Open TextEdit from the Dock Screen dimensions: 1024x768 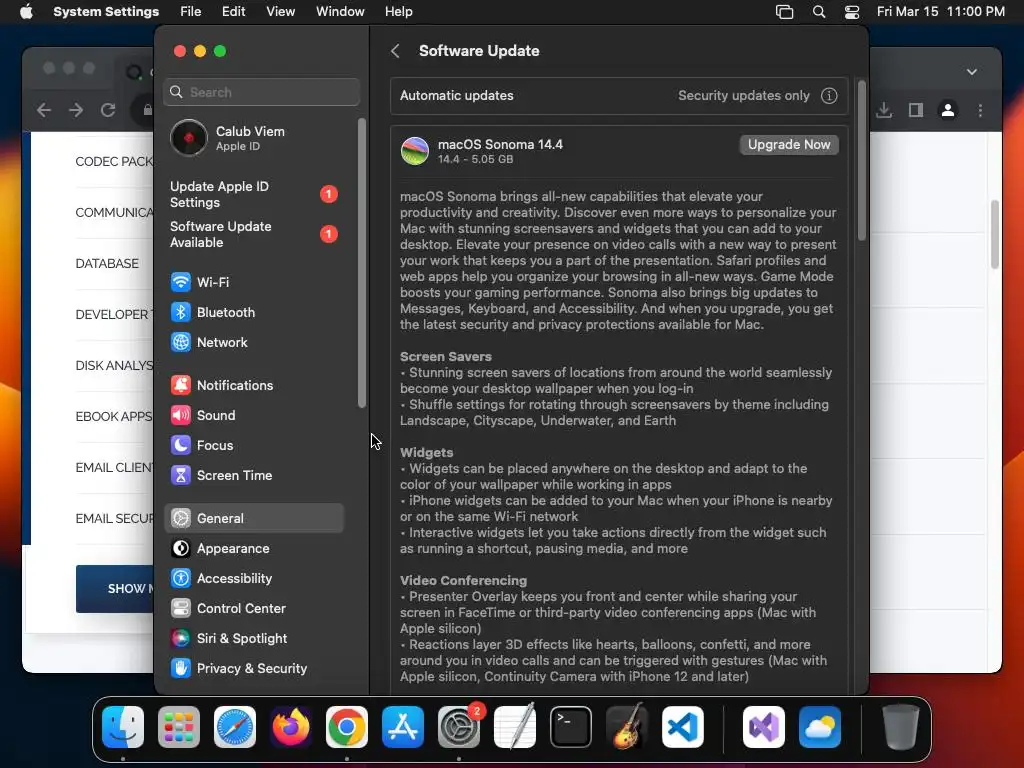515,727
